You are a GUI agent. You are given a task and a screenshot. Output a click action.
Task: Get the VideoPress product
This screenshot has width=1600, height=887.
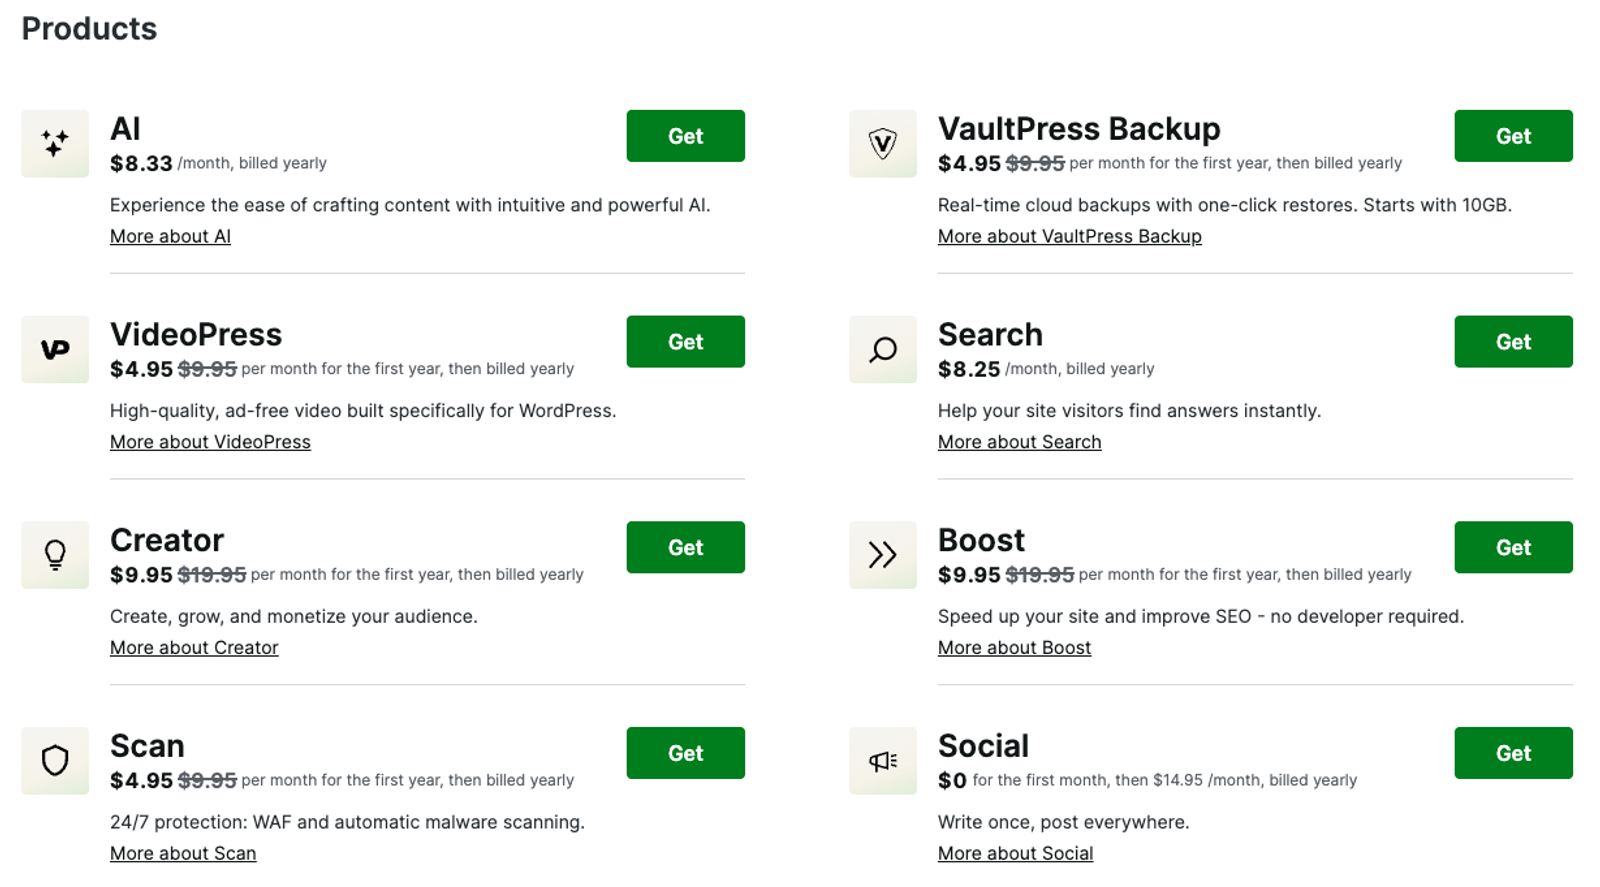coord(685,341)
